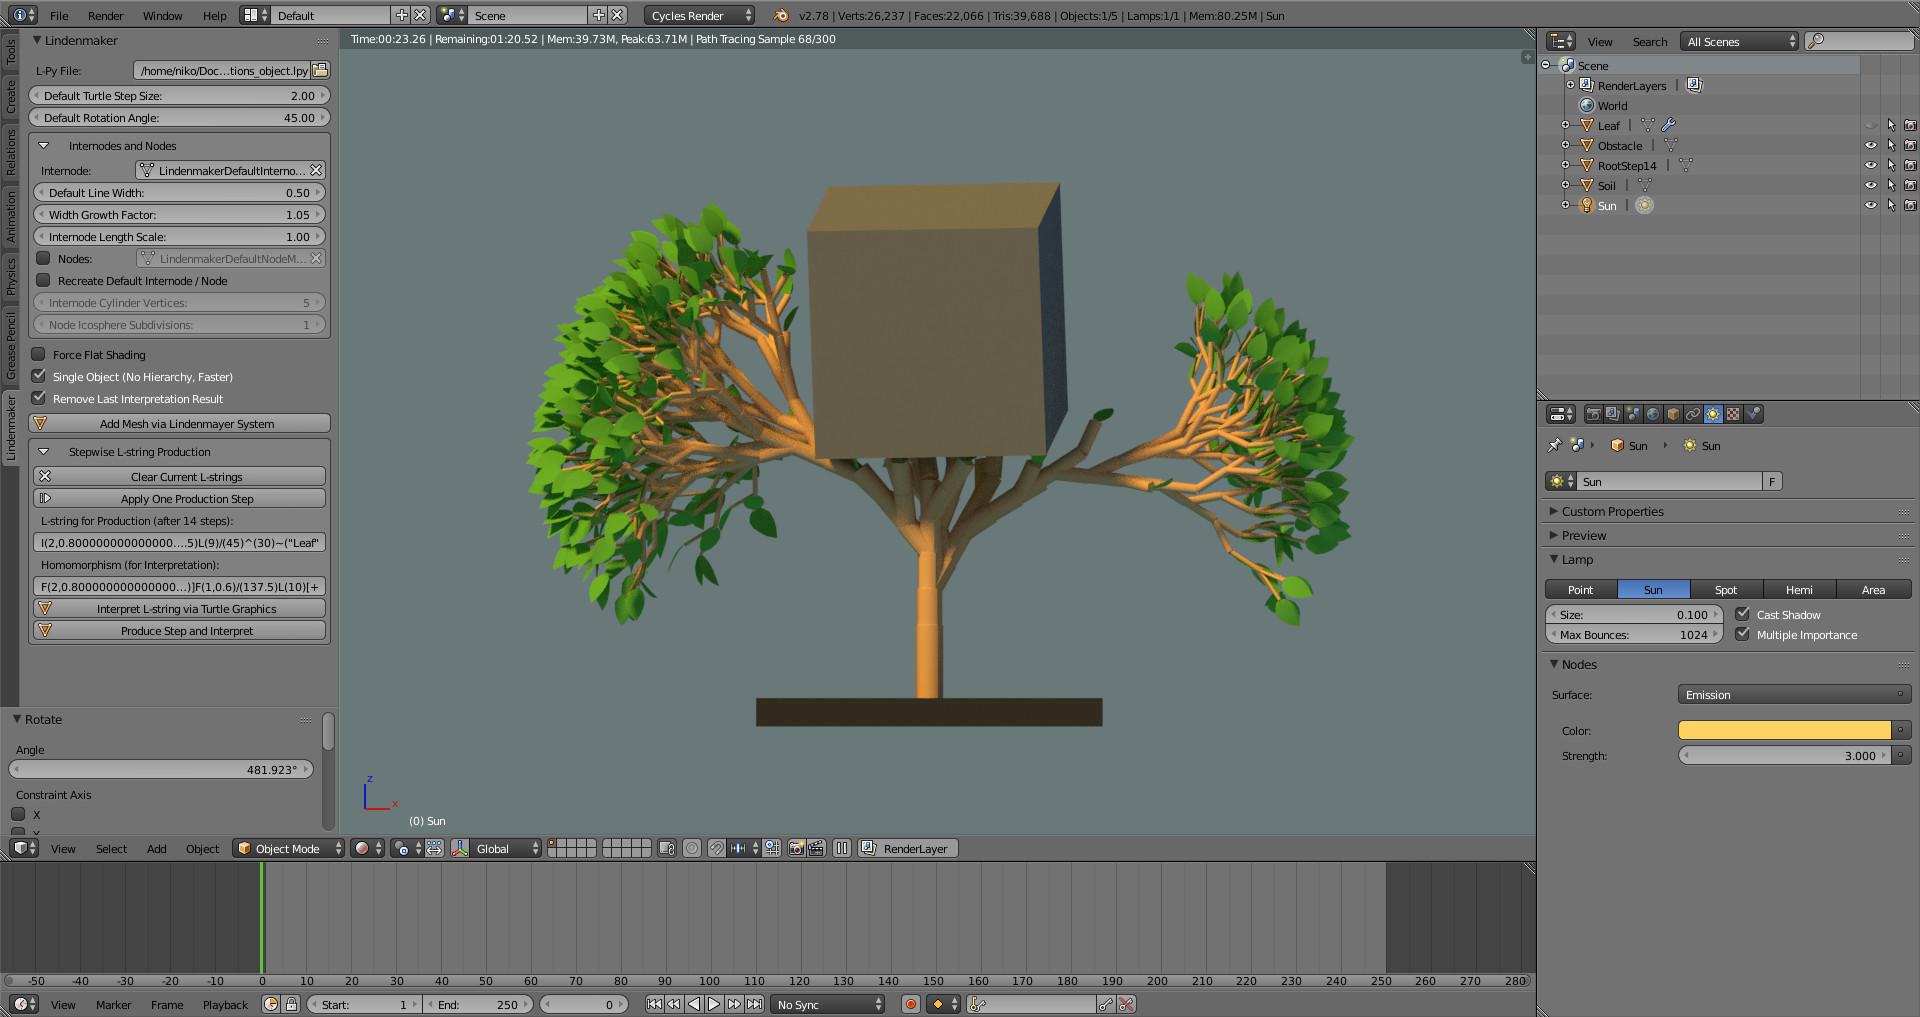Open the Cycles Render engine dropdown
Viewport: 1920px width, 1017px height.
700,15
